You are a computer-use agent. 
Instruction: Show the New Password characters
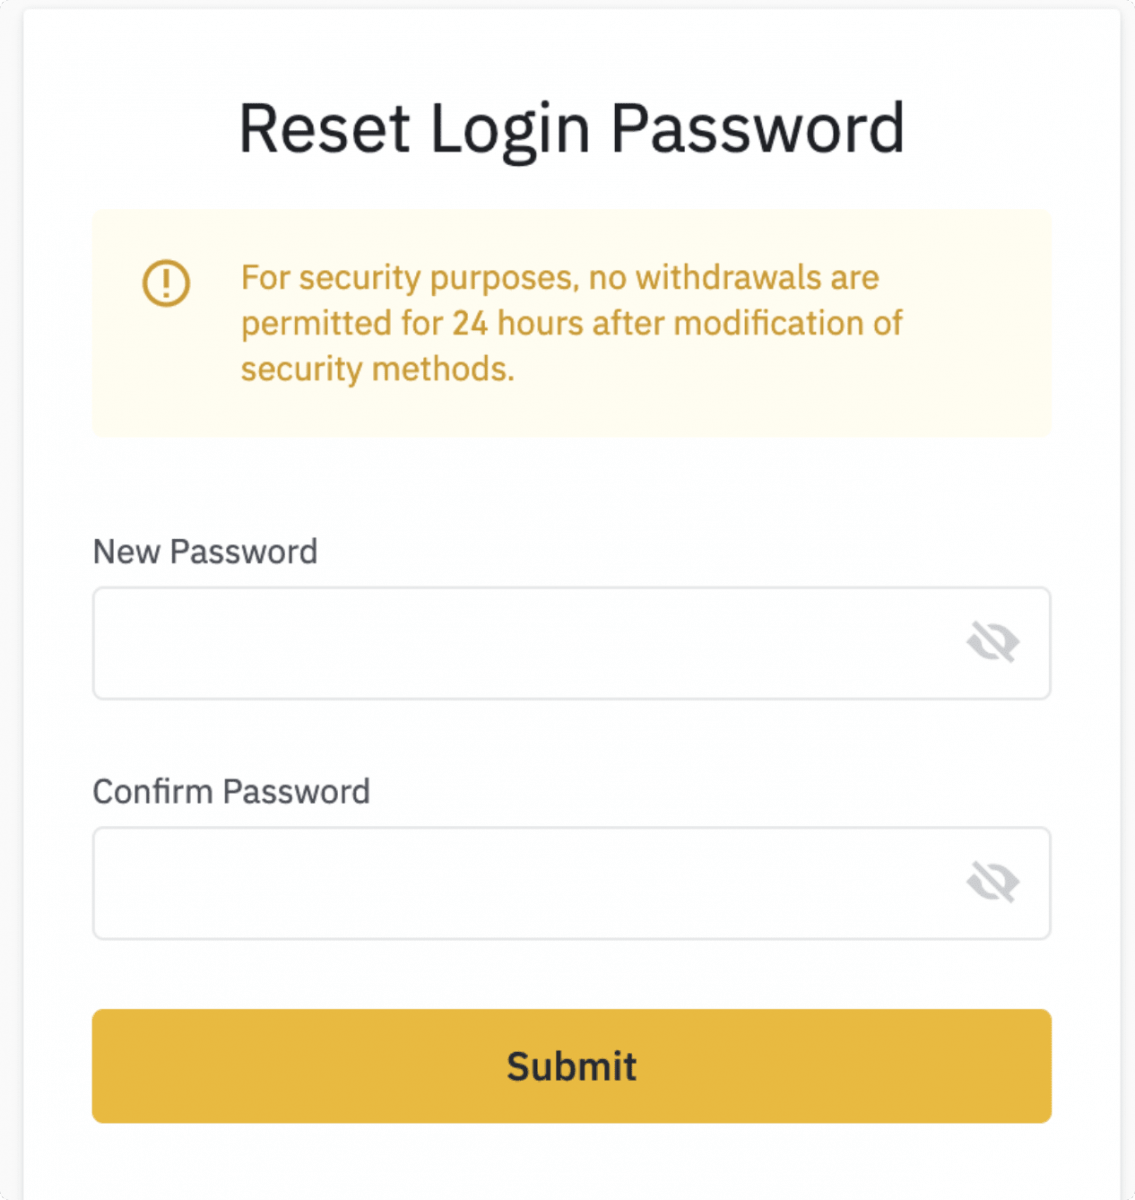(x=992, y=642)
